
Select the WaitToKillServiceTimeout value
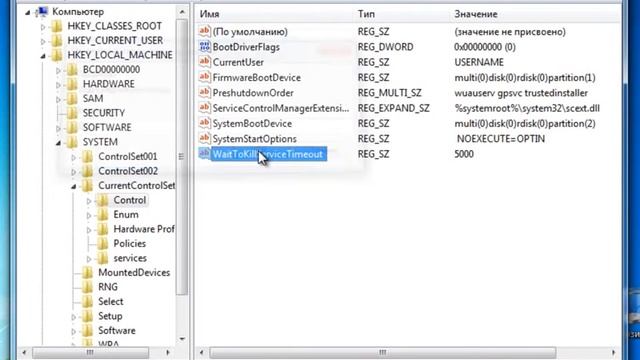click(268, 154)
